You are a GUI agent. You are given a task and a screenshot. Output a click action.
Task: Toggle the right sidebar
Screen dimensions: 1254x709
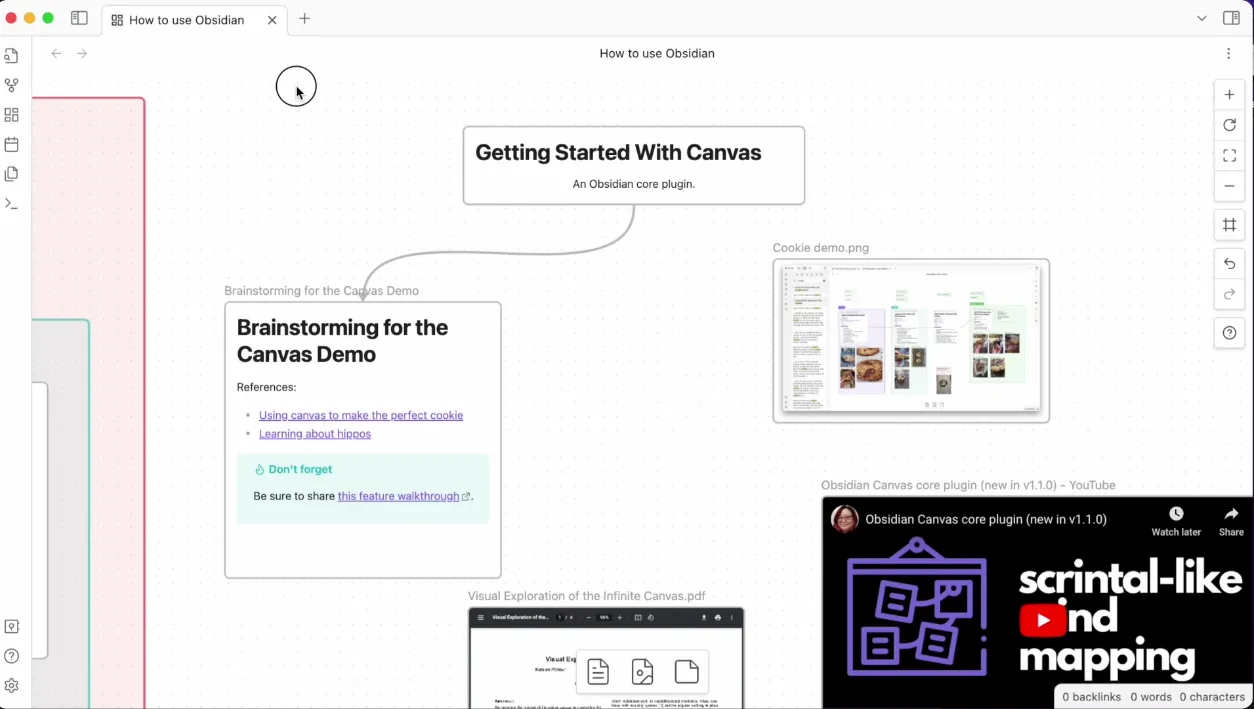pyautogui.click(x=1231, y=18)
